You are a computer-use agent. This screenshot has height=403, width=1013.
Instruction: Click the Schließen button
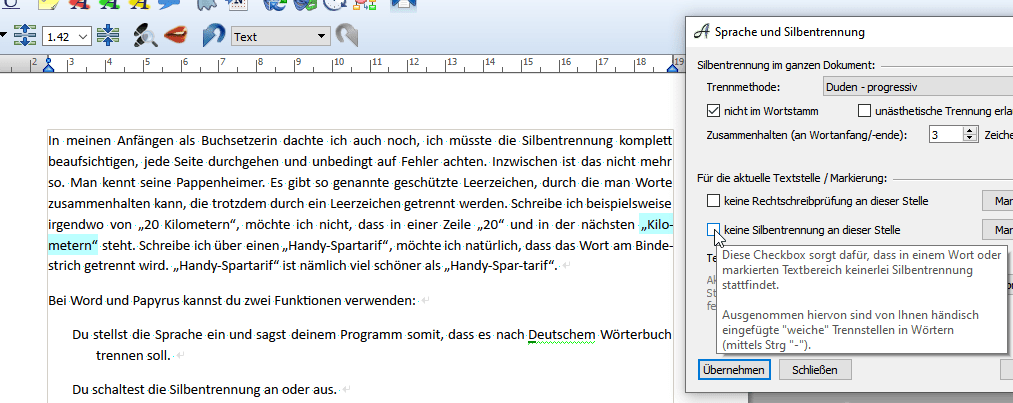pos(814,370)
